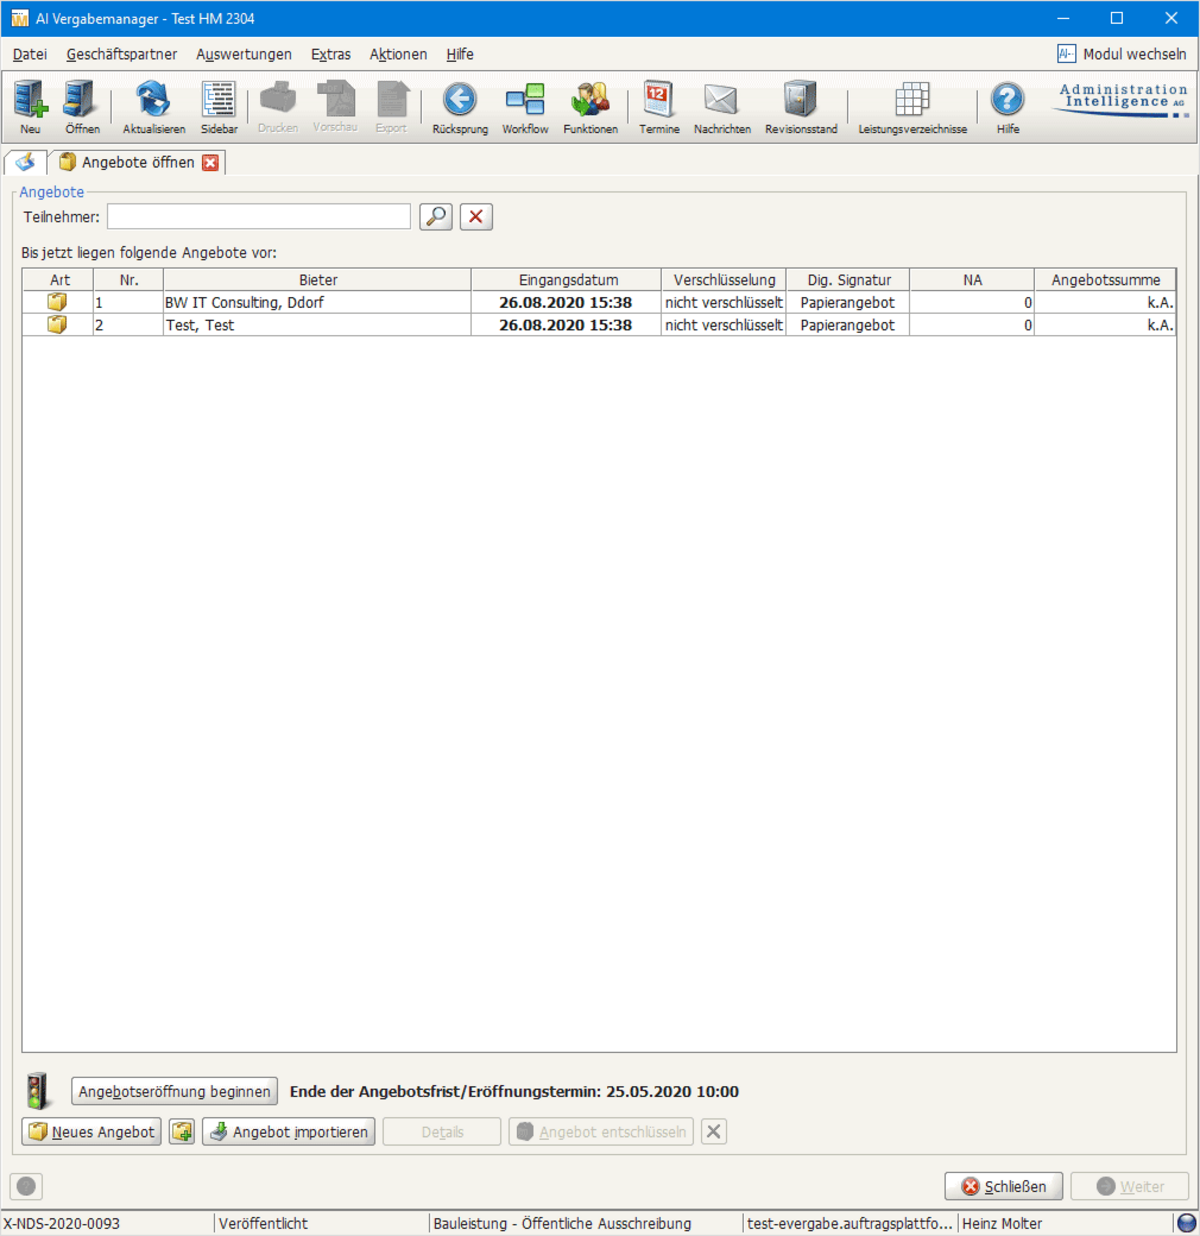
Task: Close the Angebote öffnen tab
Action: (210, 163)
